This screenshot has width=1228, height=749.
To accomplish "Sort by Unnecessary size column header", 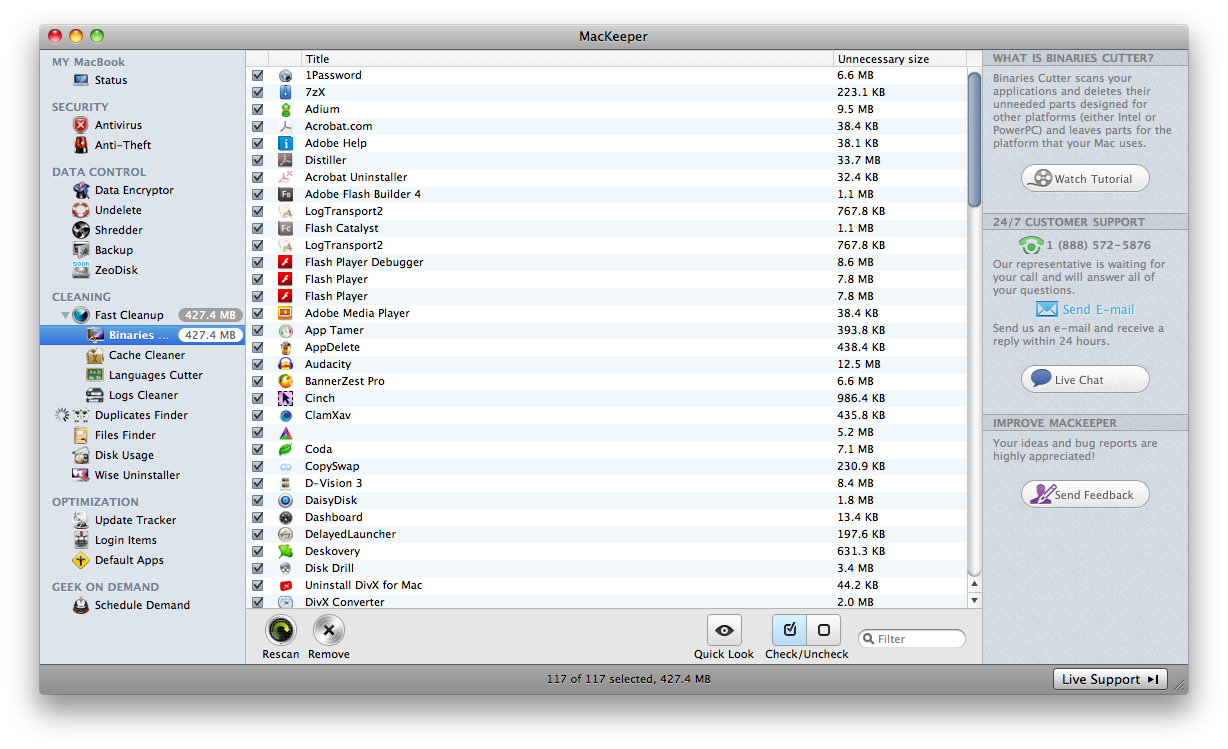I will click(900, 59).
